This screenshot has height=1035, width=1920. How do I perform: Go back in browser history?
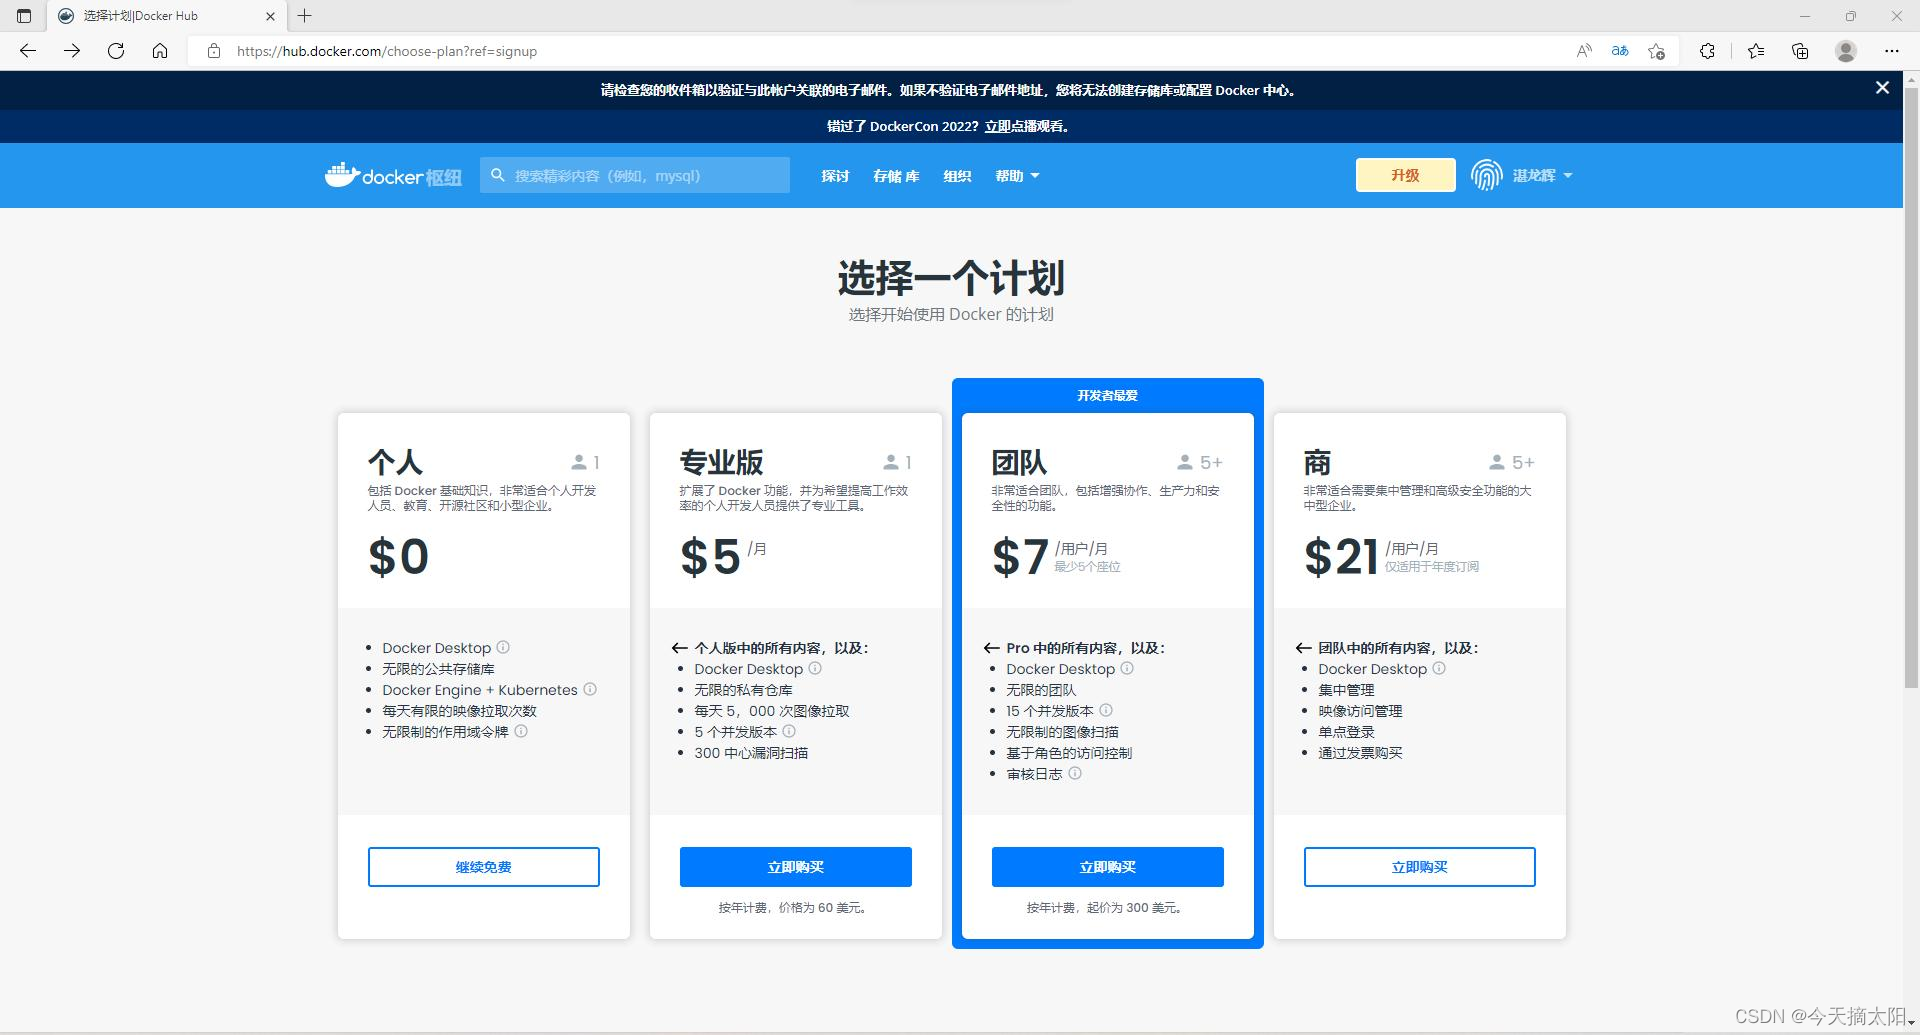coord(28,51)
